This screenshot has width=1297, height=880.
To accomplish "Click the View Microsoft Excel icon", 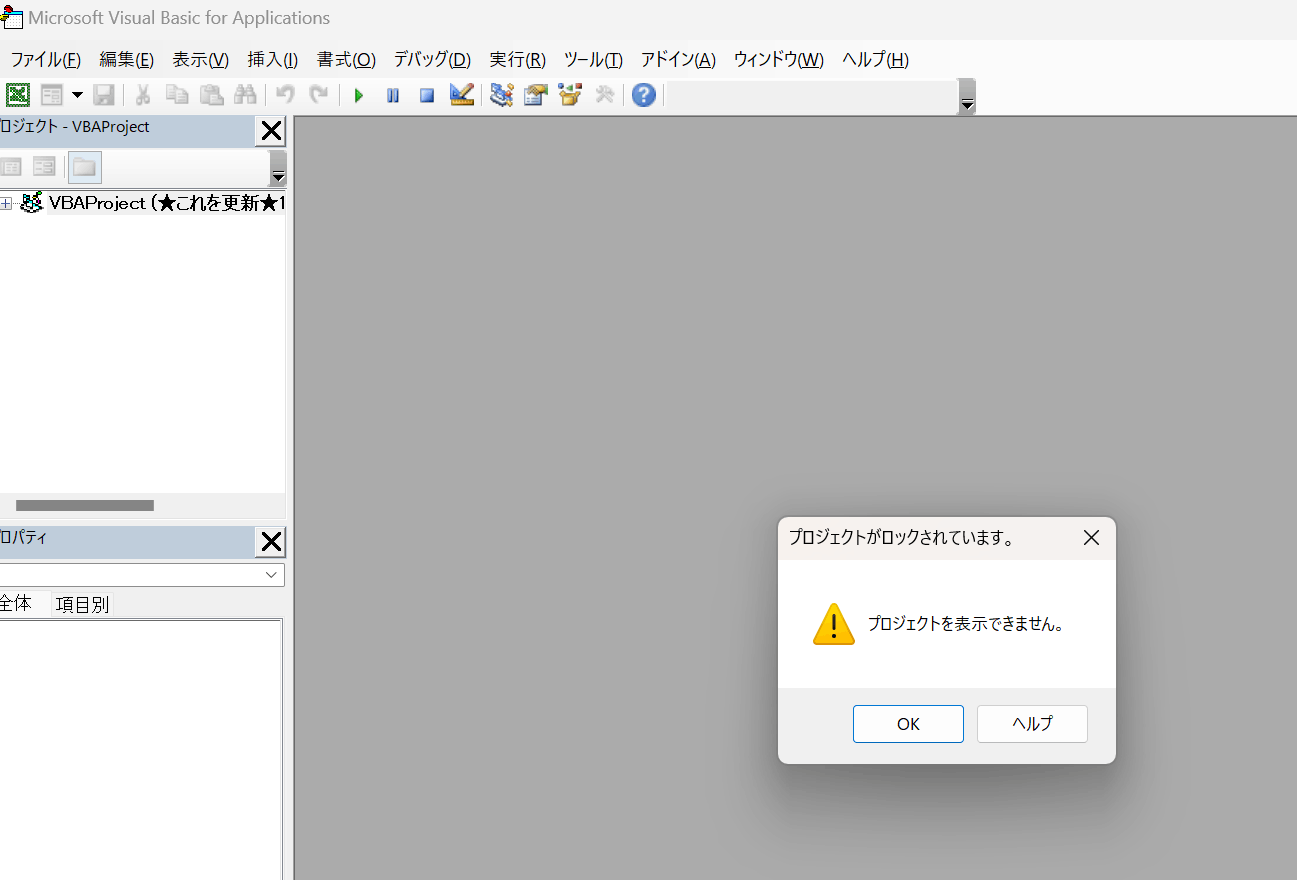I will click(x=18, y=95).
